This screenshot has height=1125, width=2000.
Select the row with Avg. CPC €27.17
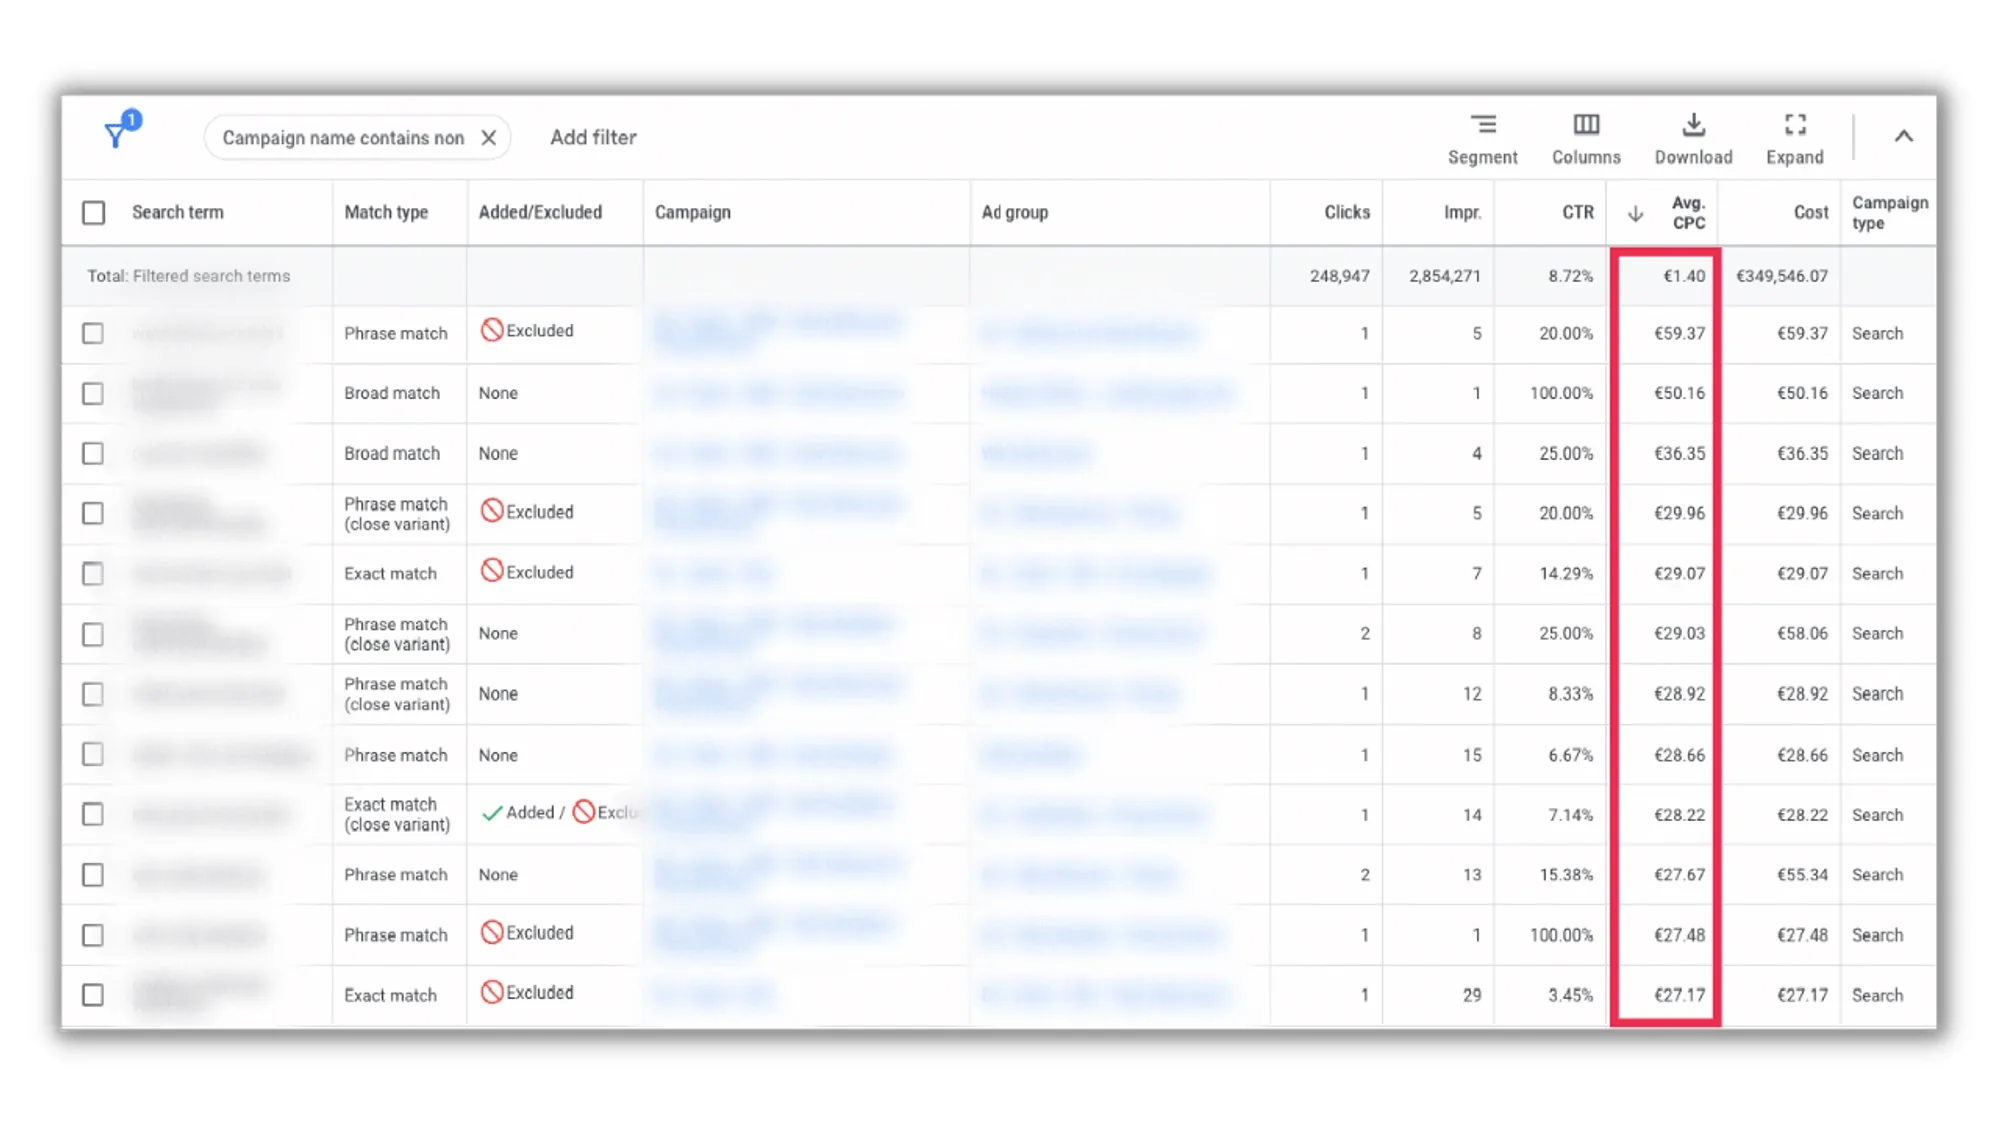[93, 995]
